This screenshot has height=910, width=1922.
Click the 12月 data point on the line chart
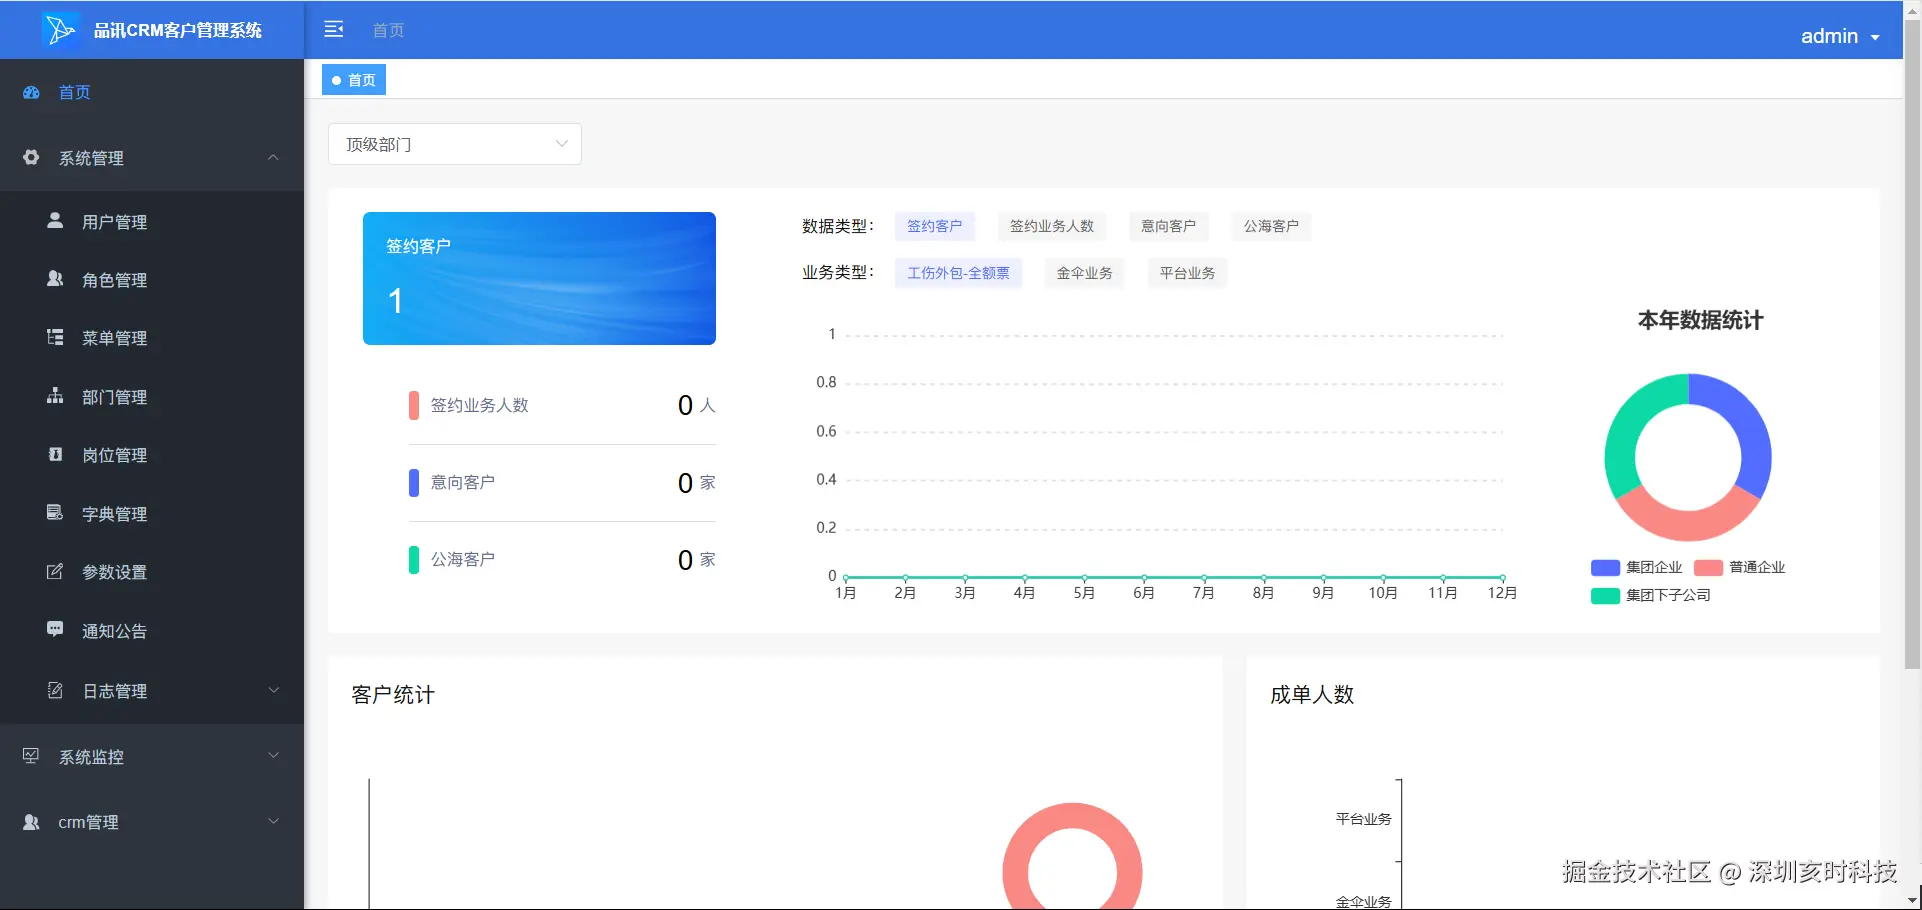click(x=1502, y=577)
